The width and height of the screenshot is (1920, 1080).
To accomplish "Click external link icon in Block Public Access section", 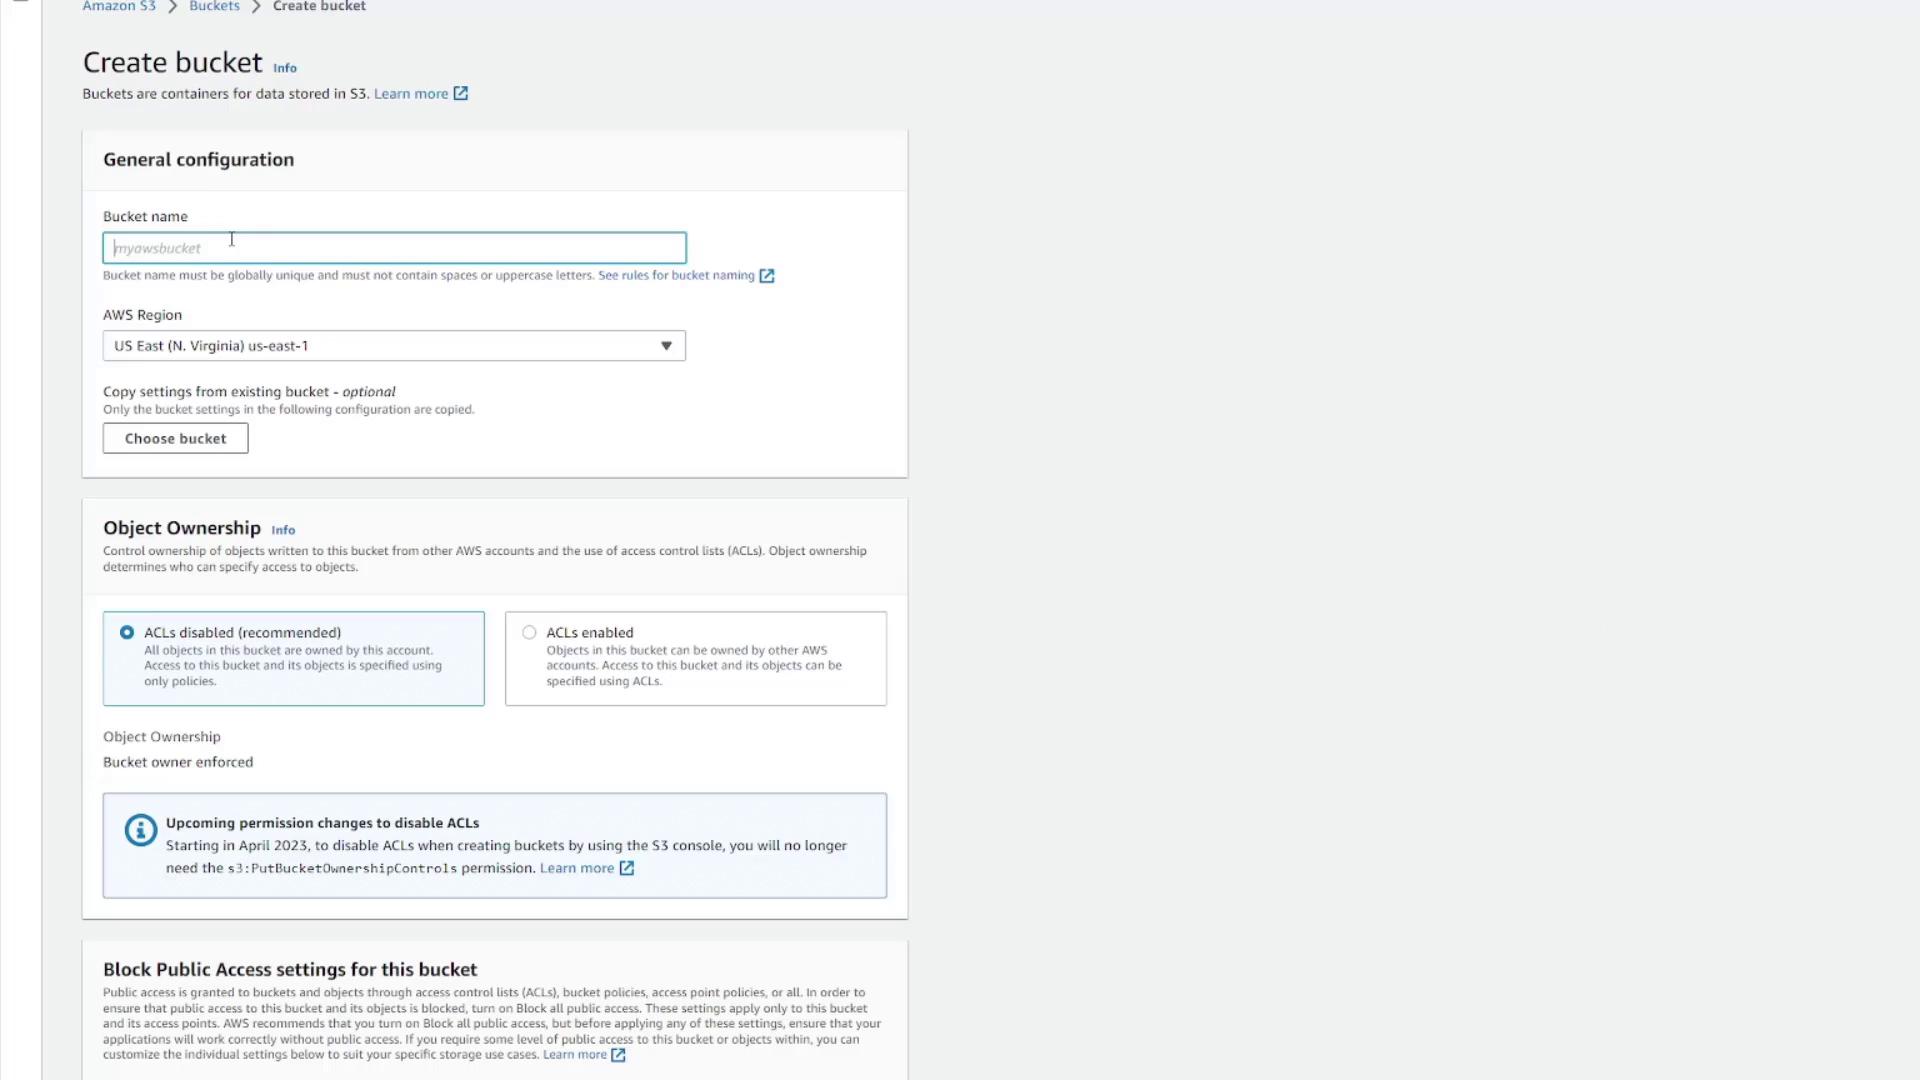I will tap(618, 1055).
